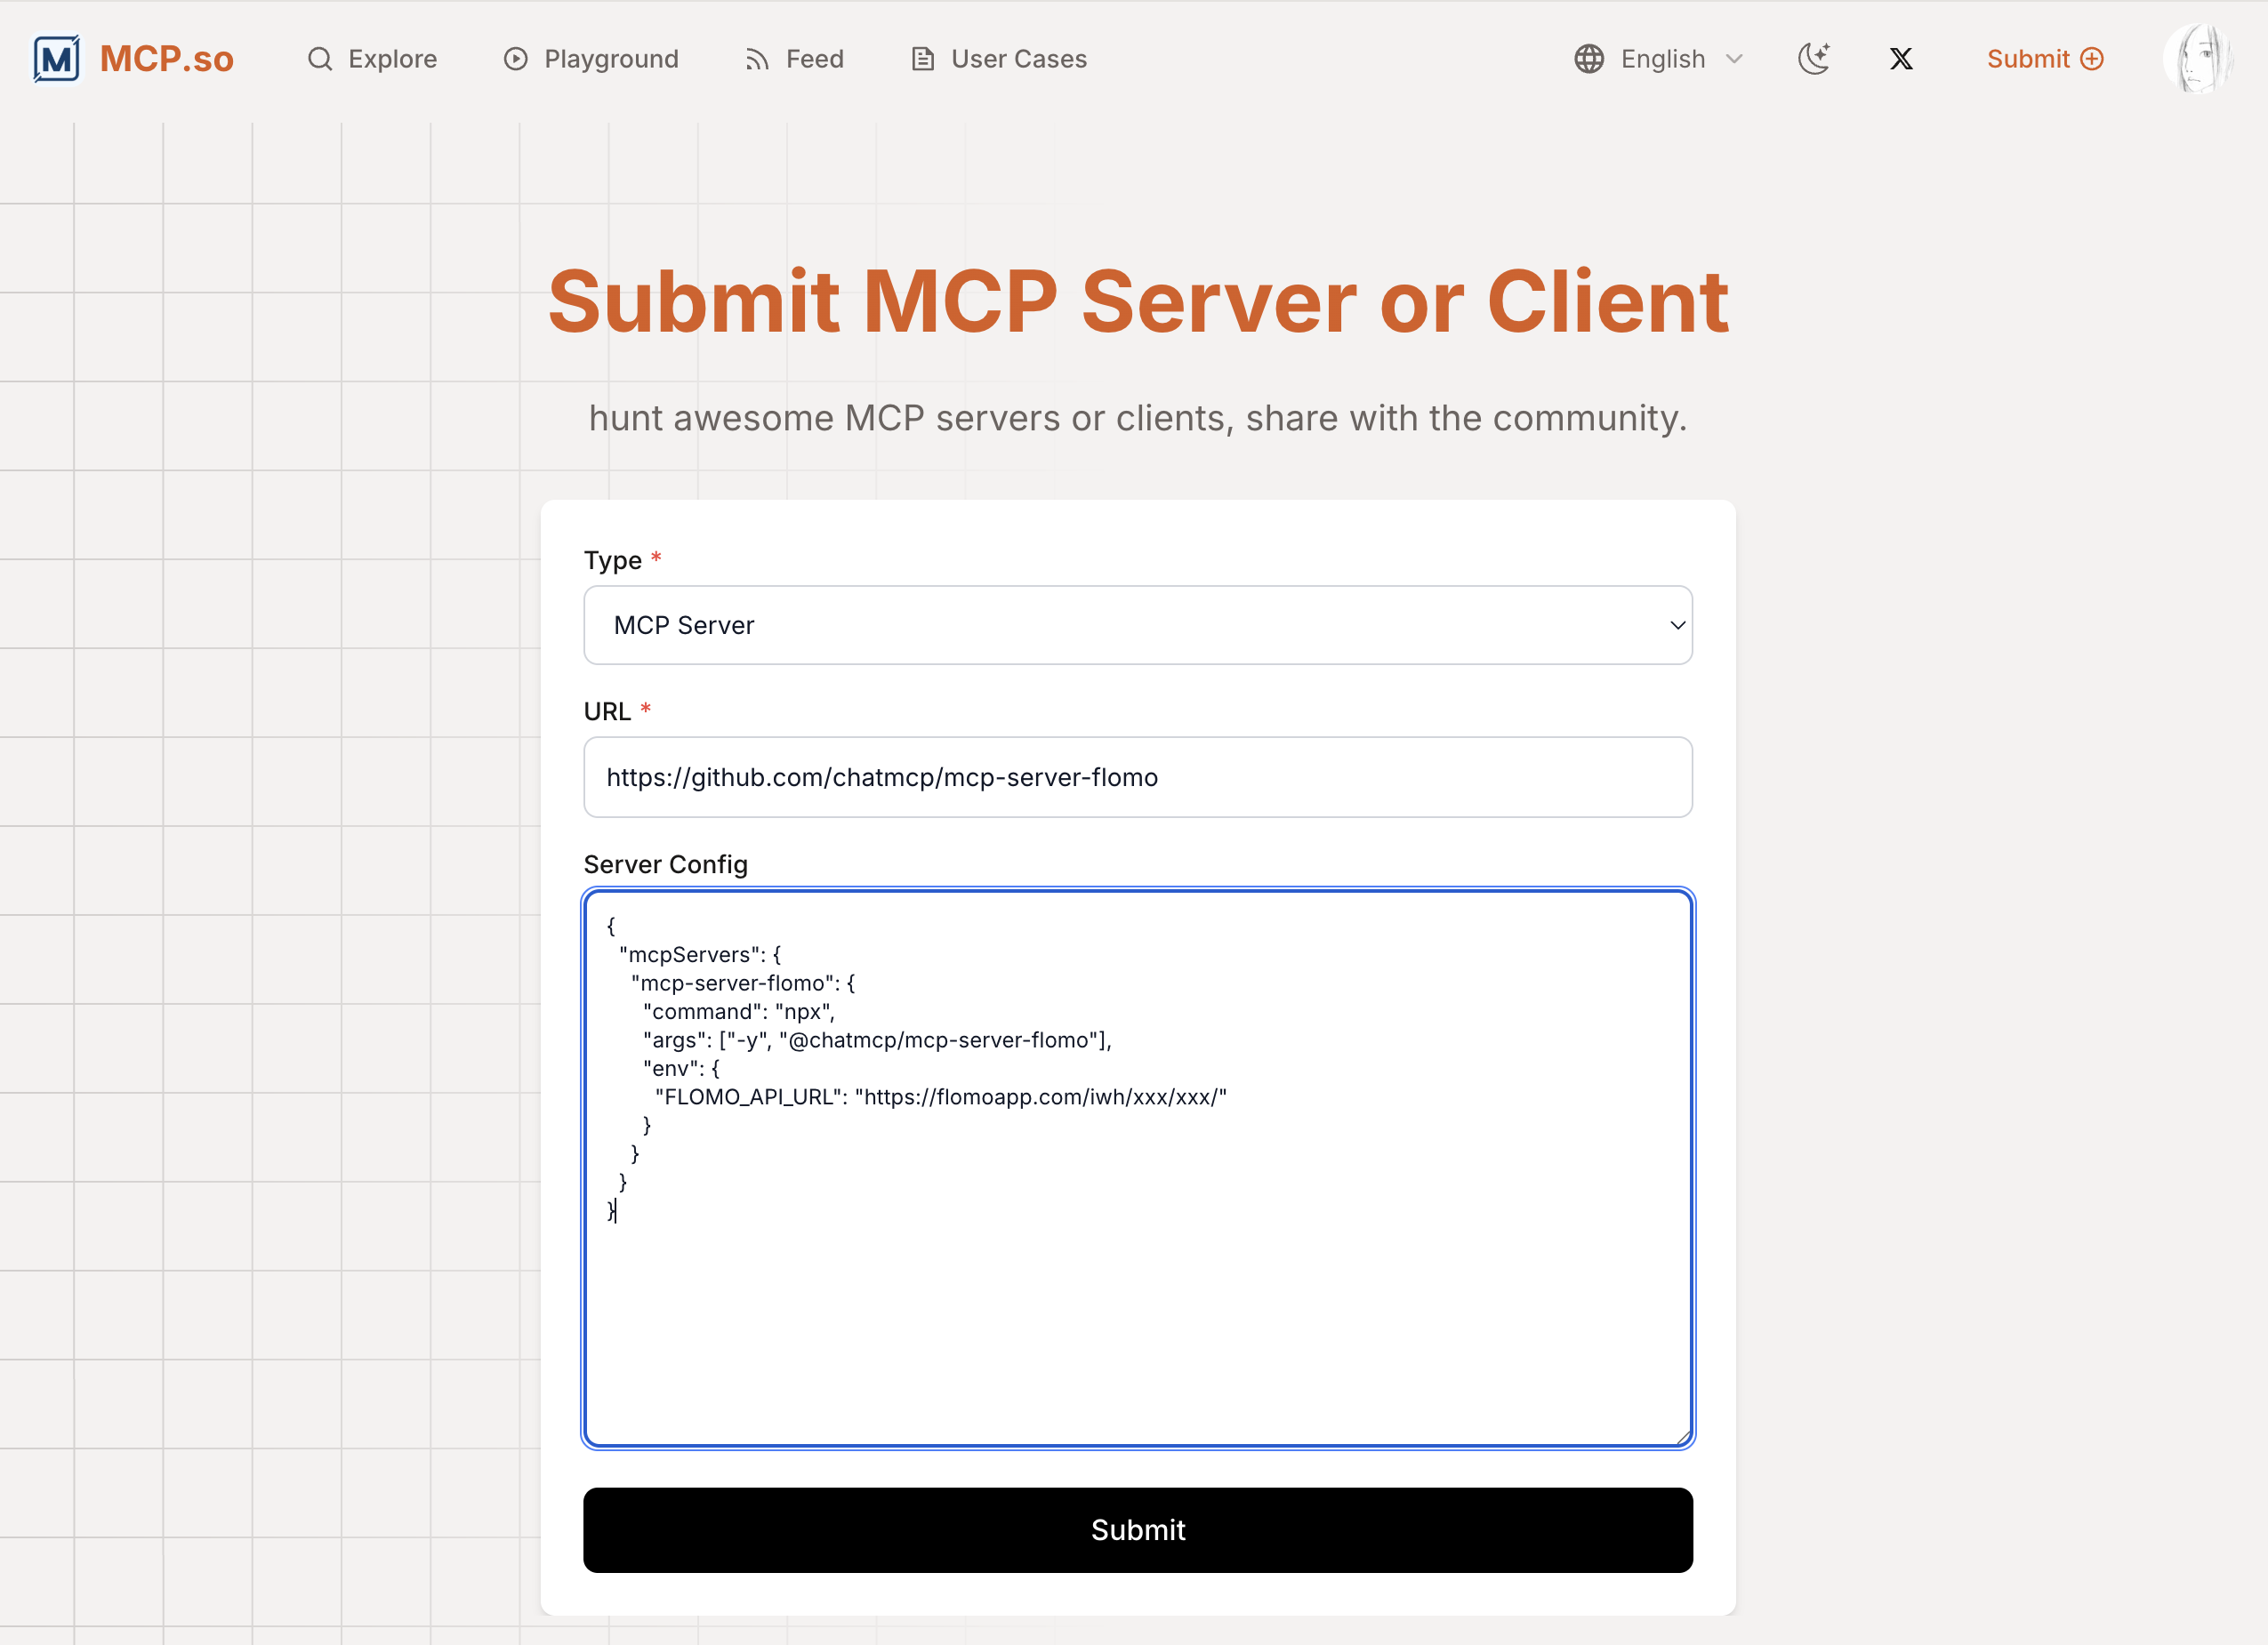
Task: Click the MCP.so home link text
Action: pyautogui.click(x=167, y=59)
